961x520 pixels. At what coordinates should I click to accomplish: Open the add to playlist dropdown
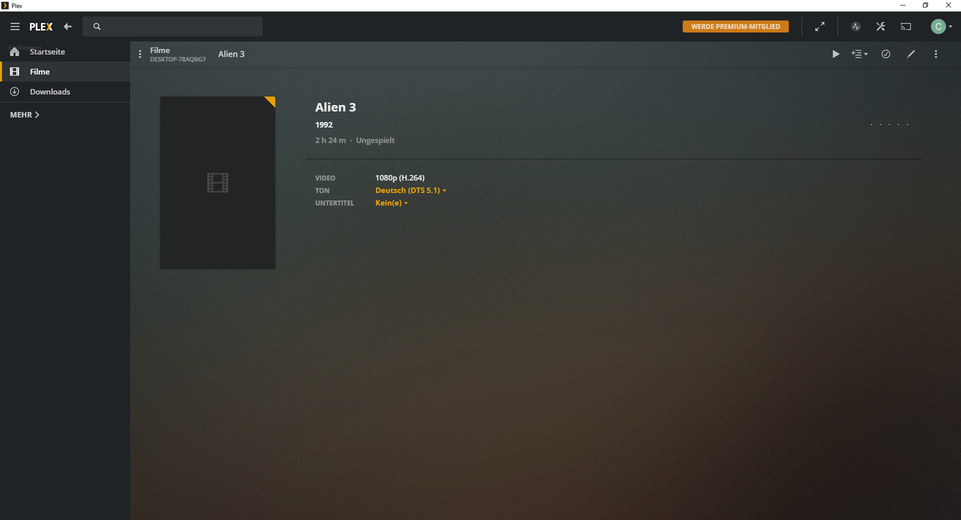click(x=859, y=54)
